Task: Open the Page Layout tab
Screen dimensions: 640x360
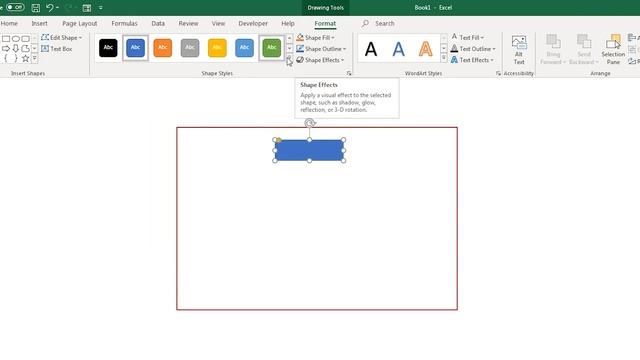Action: (80, 24)
